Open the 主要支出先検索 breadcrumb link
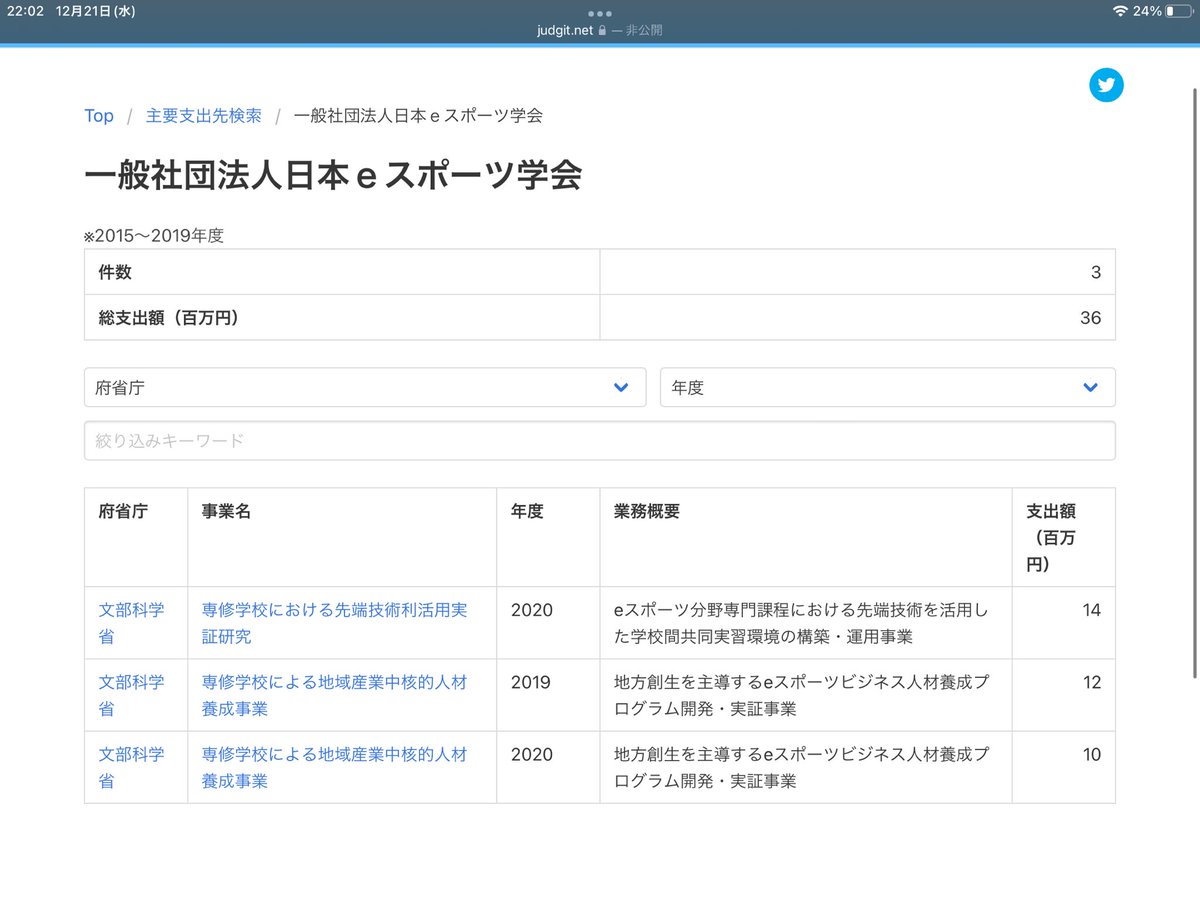Viewport: 1200px width, 900px height. point(203,116)
